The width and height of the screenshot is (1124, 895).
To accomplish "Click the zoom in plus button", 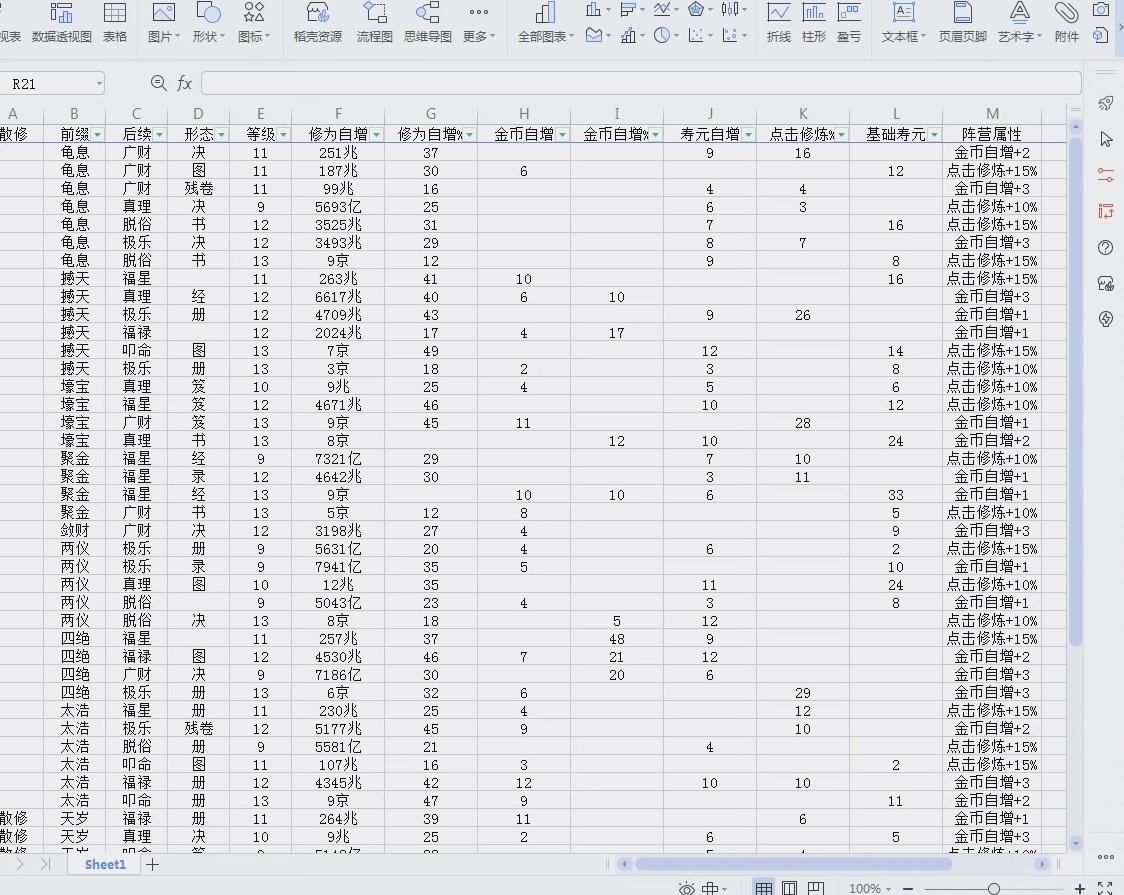I will 1080,889.
